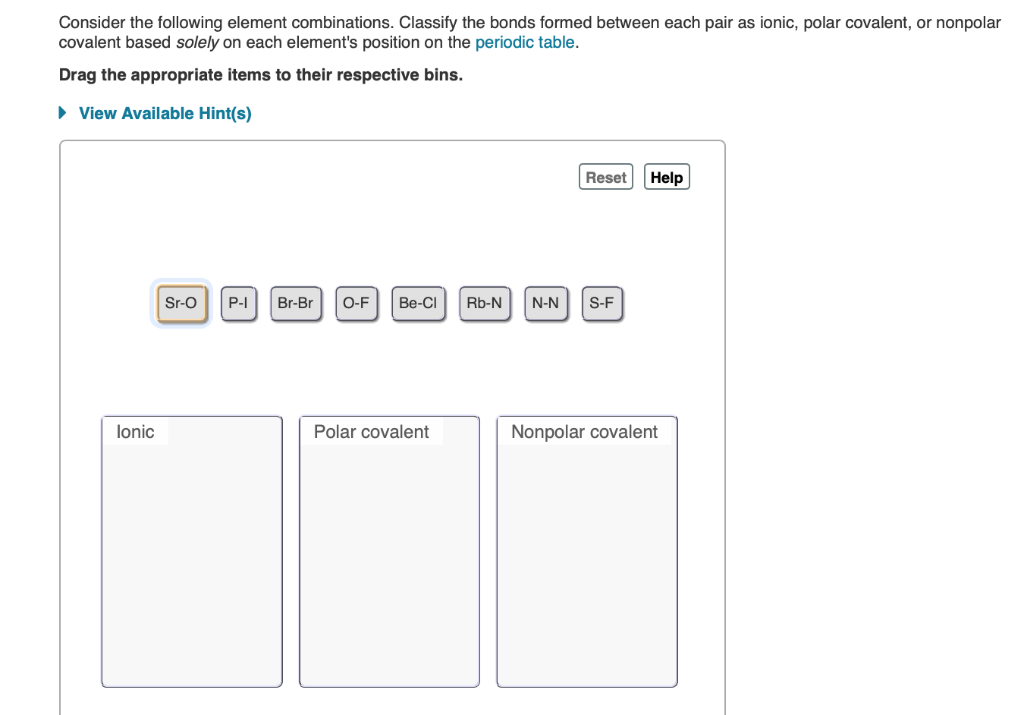
Task: Click the Ionic bin label
Action: click(x=135, y=431)
